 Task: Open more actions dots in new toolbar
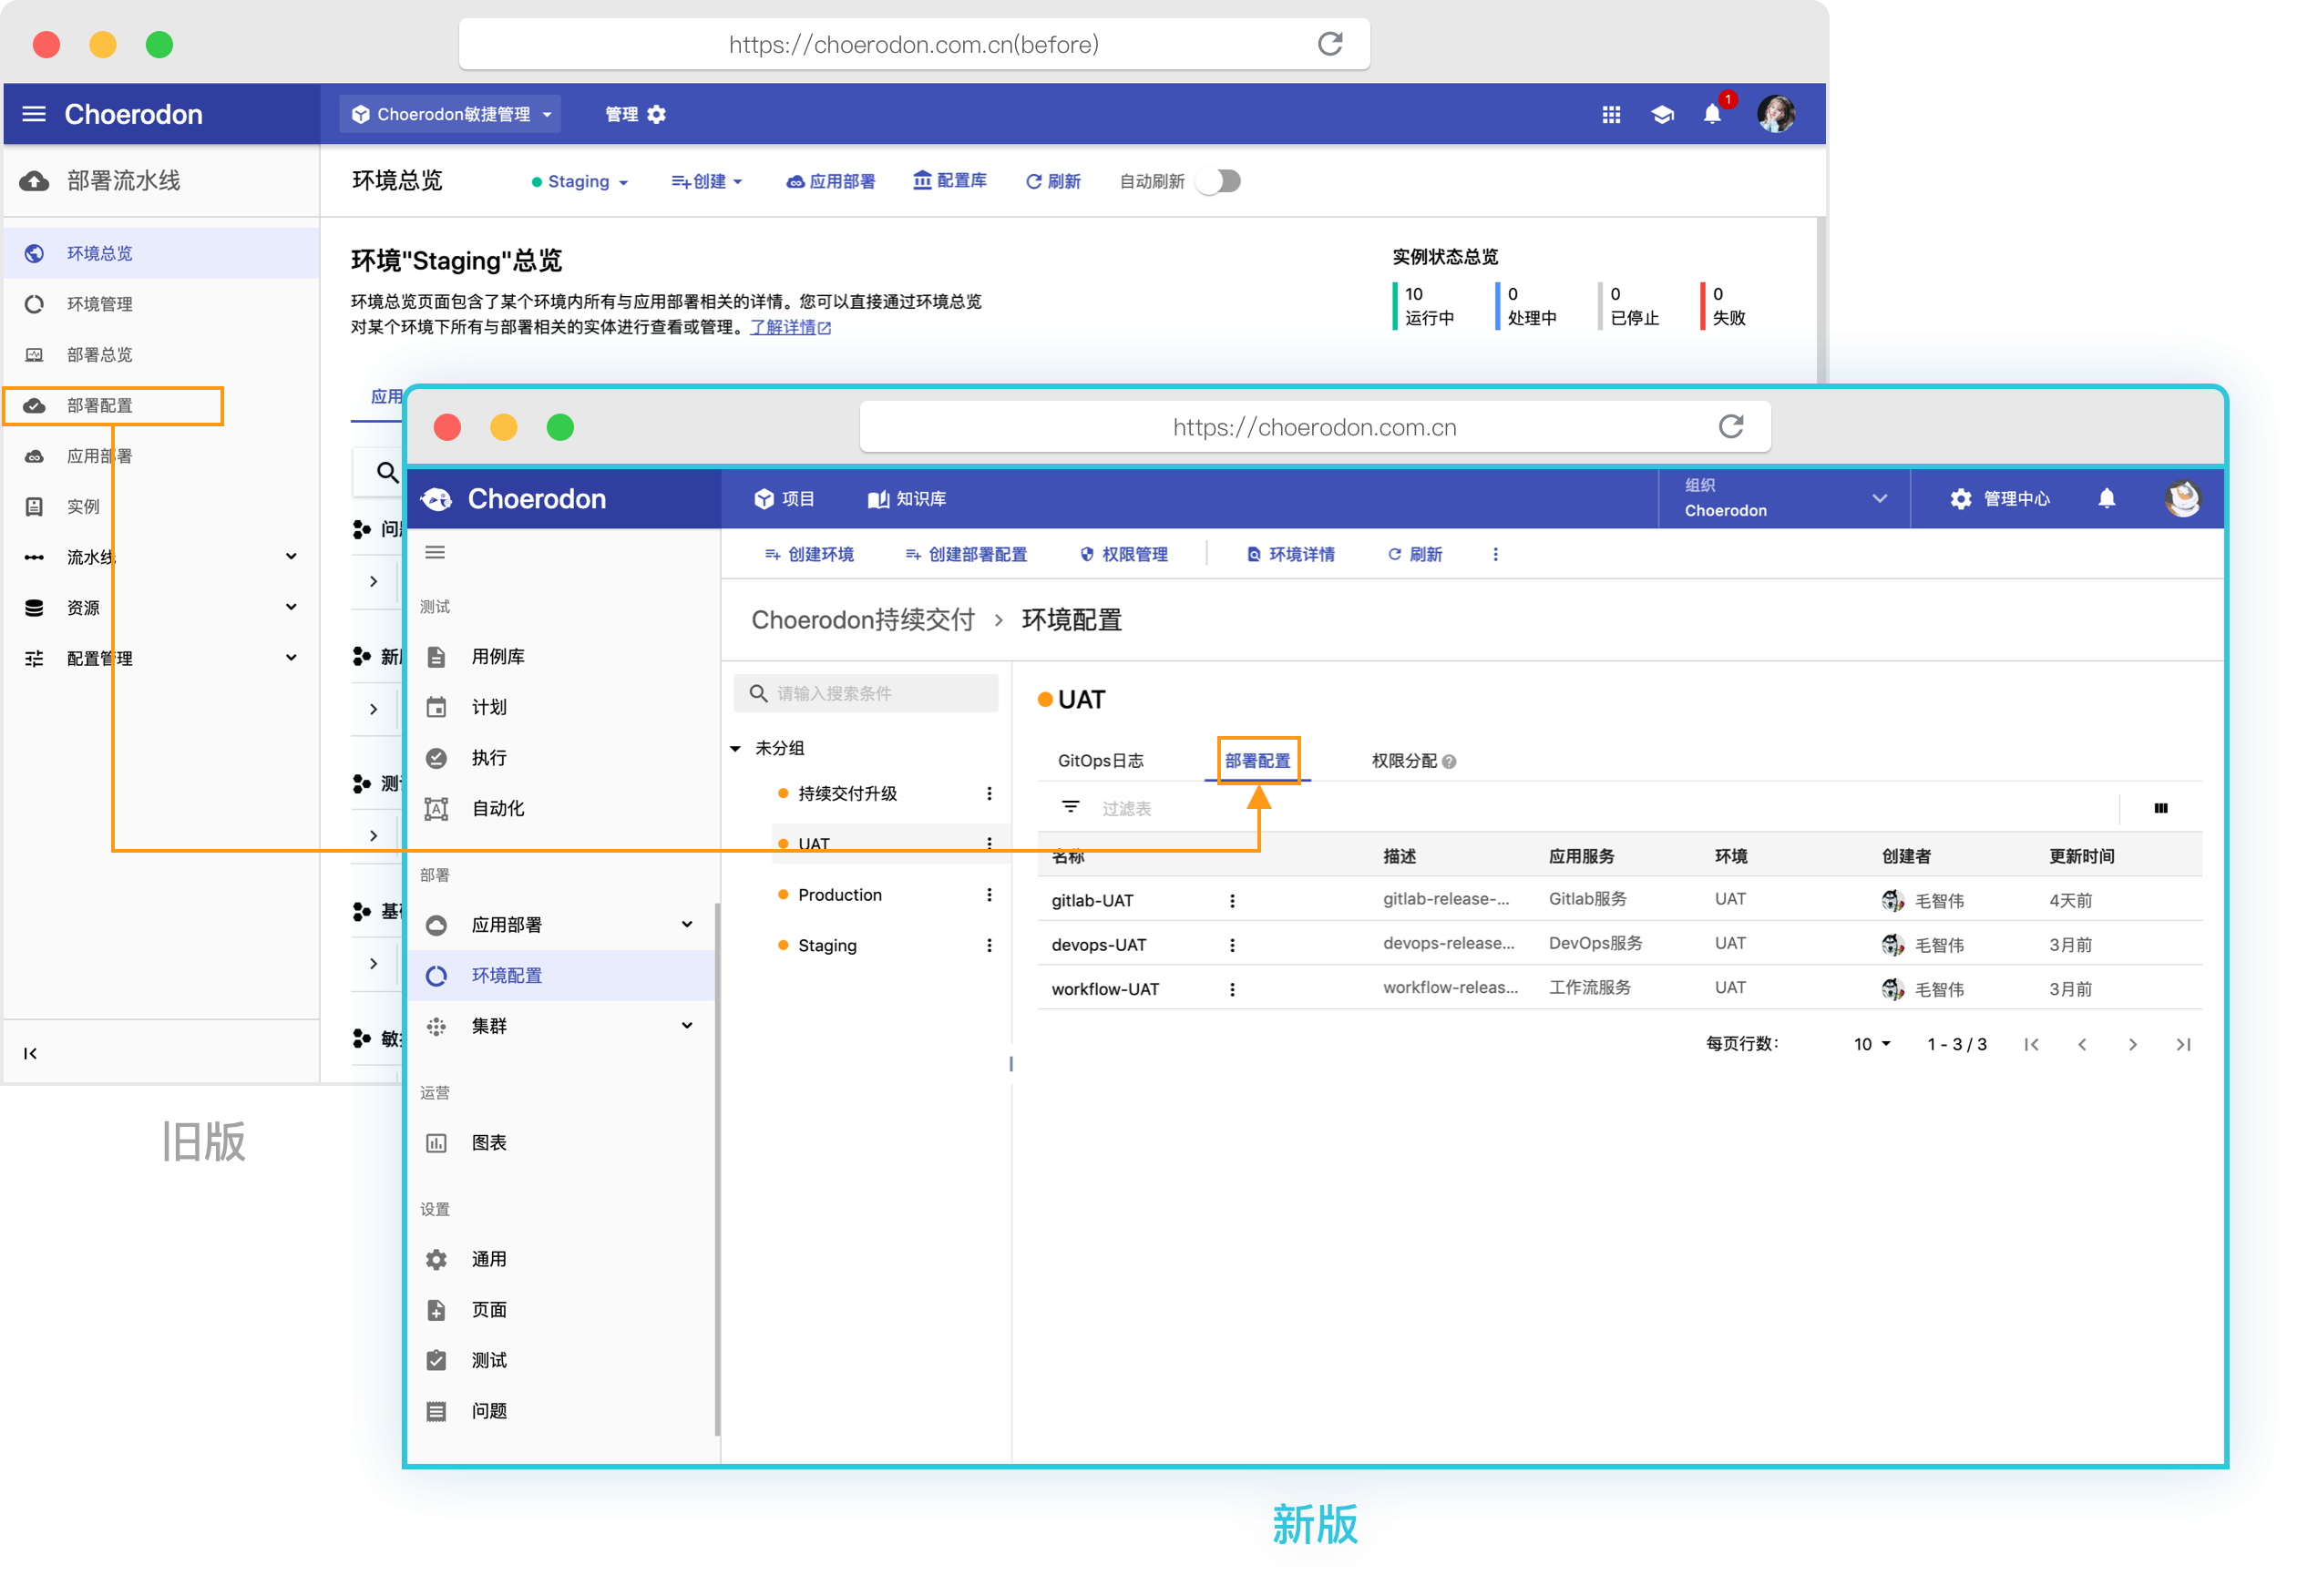coord(1495,554)
